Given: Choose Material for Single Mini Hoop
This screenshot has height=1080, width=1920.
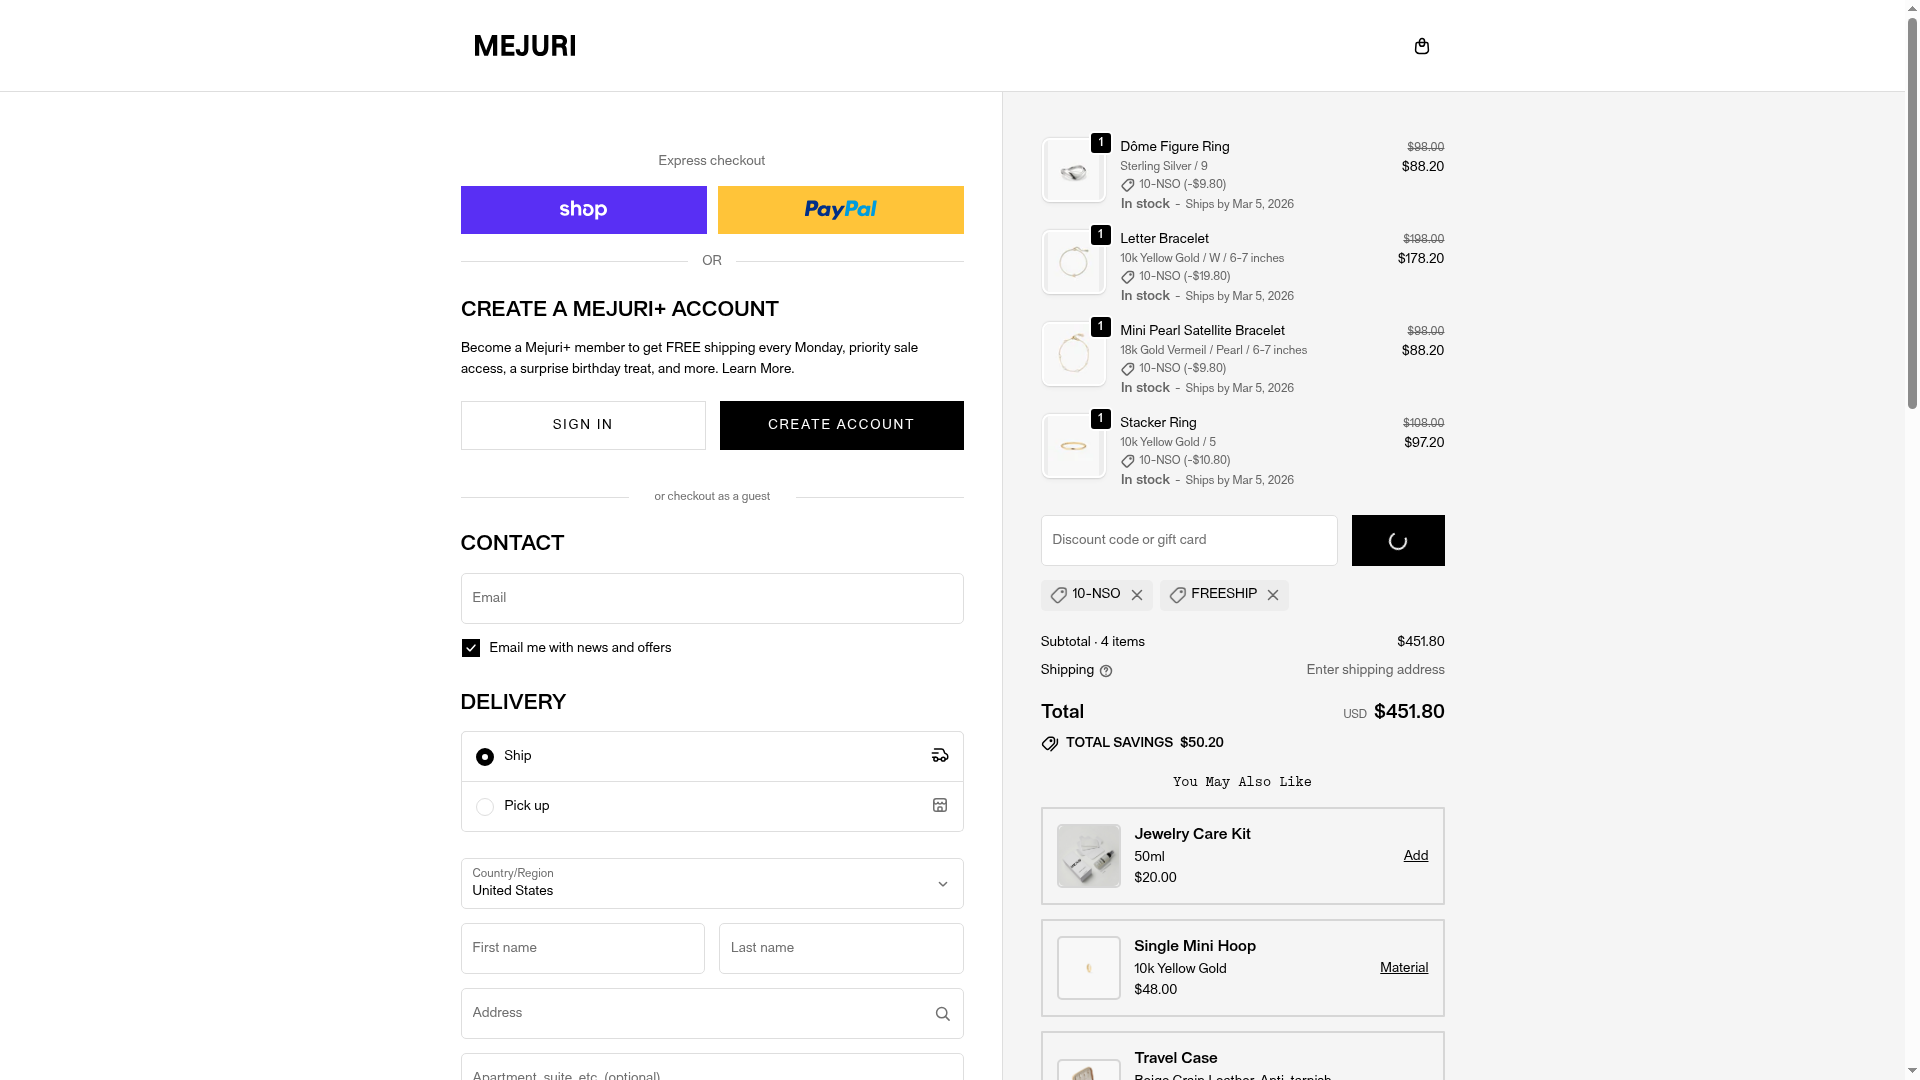Looking at the screenshot, I should (x=1404, y=968).
